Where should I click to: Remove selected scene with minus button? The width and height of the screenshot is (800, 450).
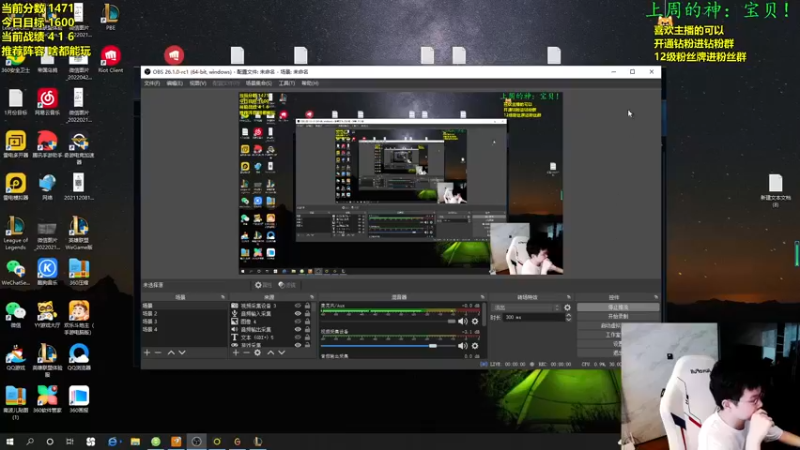pos(158,353)
